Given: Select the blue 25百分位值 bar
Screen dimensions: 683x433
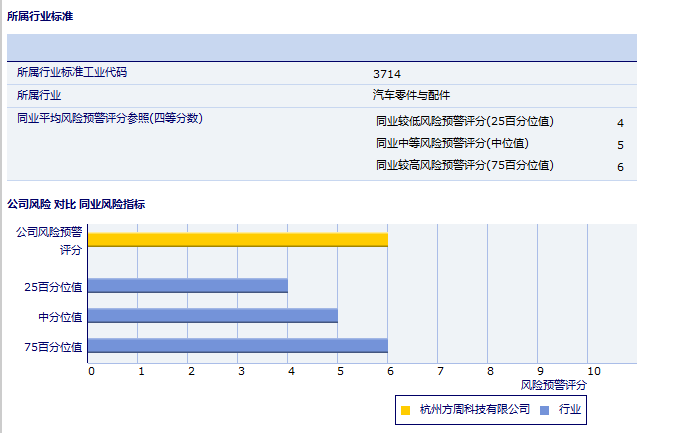Looking at the screenshot, I should (x=187, y=286).
